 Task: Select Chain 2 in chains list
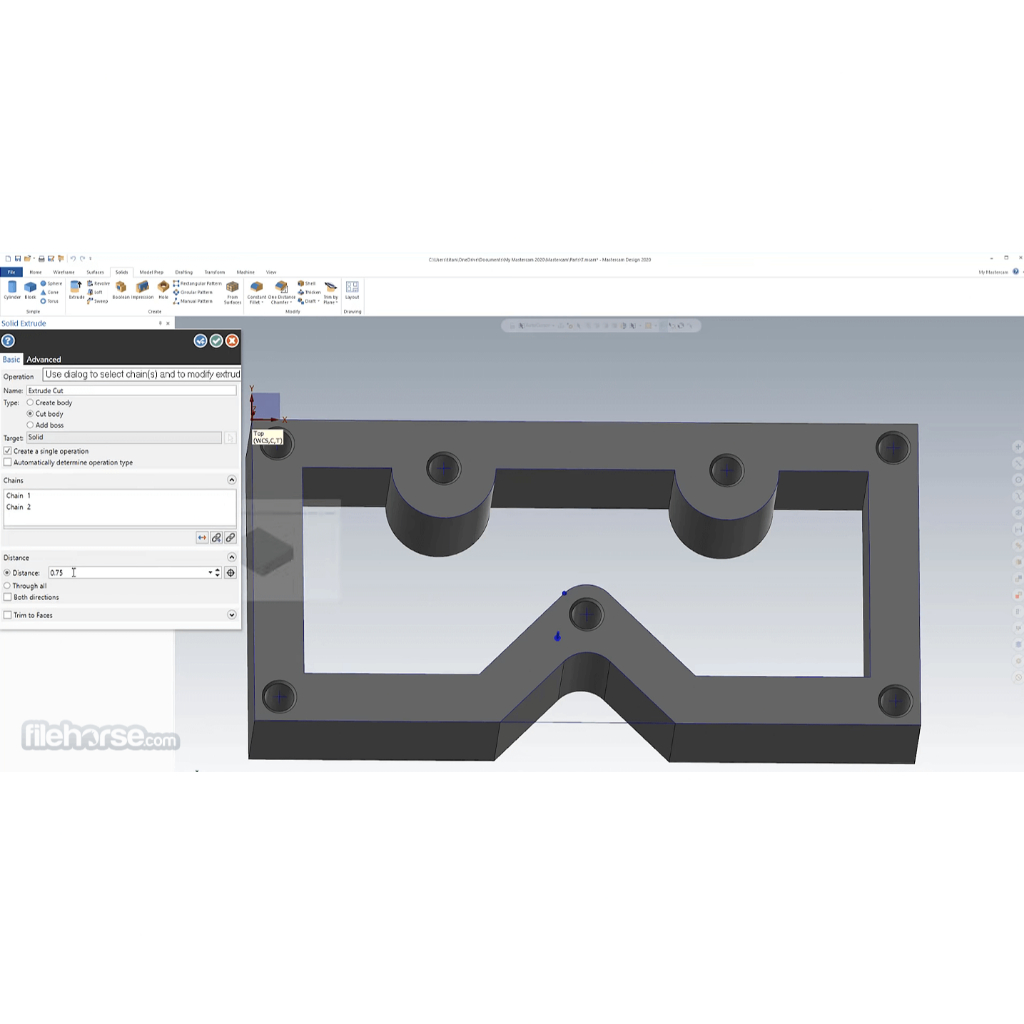[18, 507]
